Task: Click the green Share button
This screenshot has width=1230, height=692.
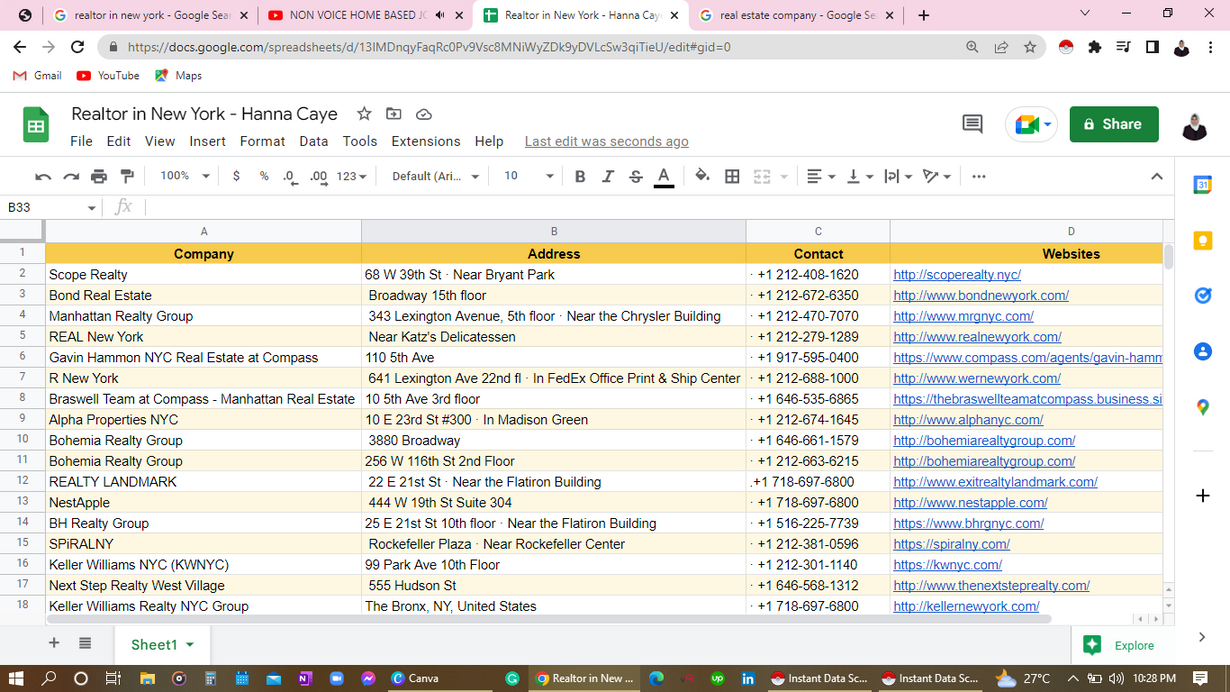Action: click(x=1113, y=124)
